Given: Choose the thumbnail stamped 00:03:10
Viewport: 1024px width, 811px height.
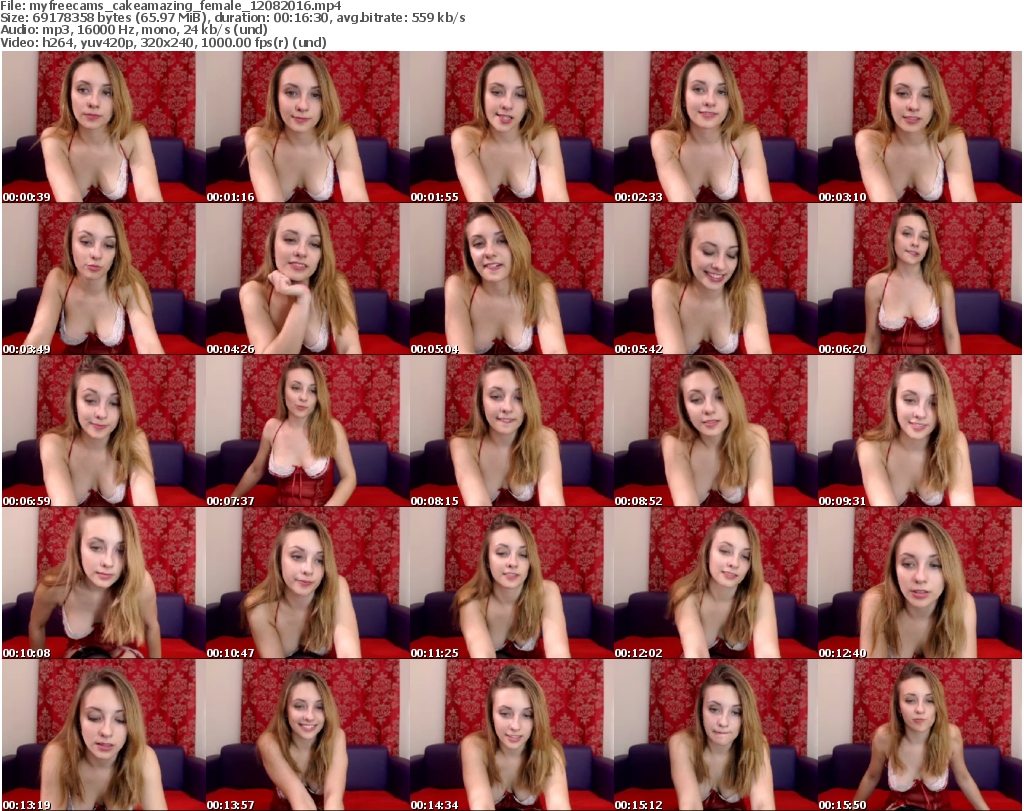Looking at the screenshot, I should click(920, 127).
